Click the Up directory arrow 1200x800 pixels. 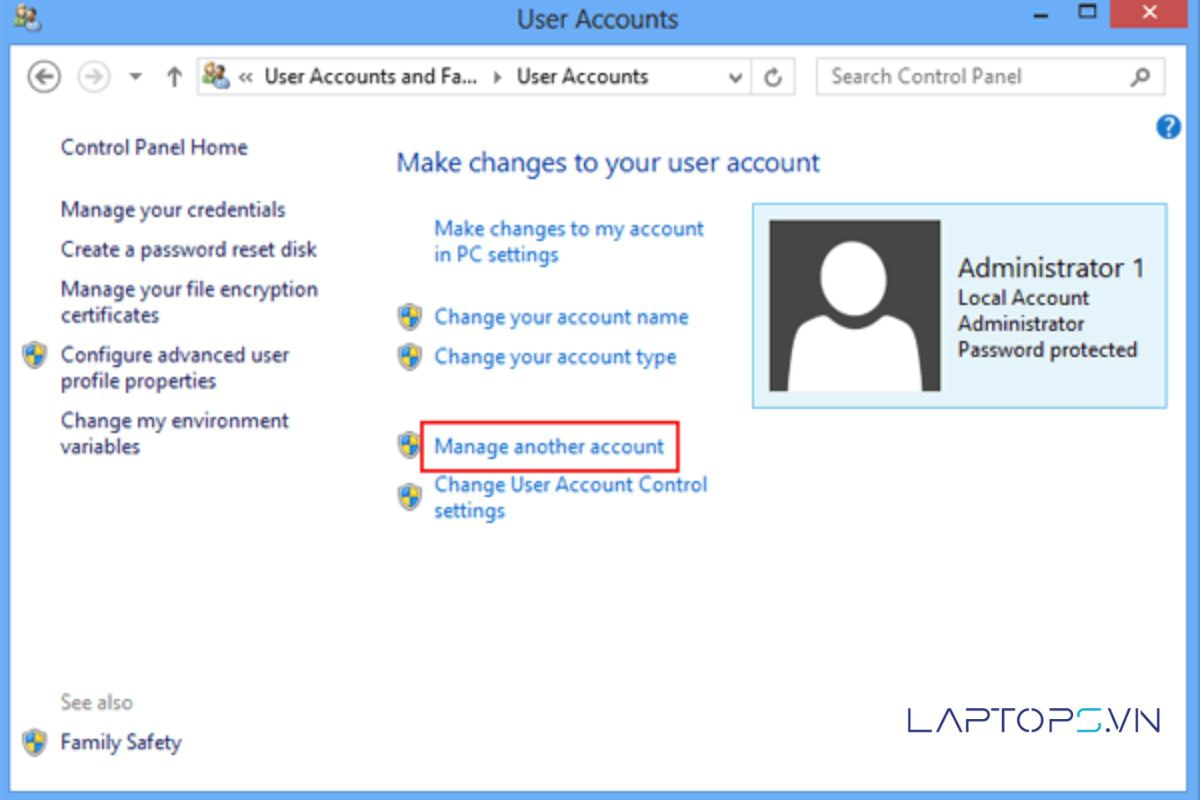tap(174, 77)
